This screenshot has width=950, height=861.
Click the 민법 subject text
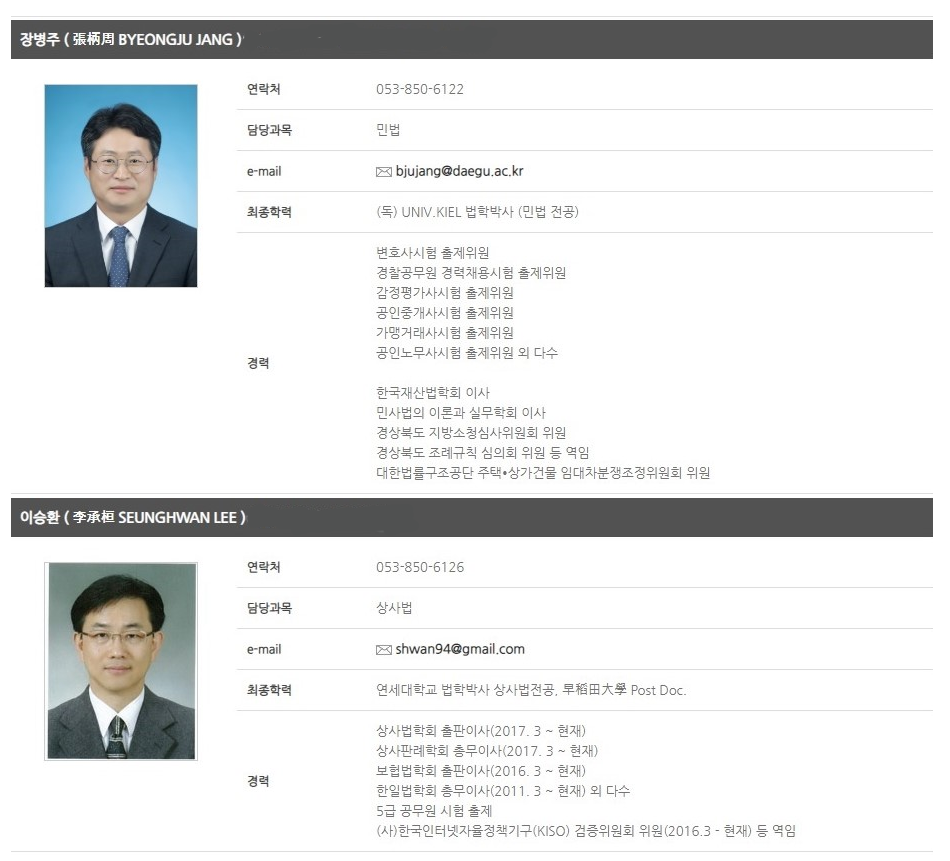coord(388,130)
